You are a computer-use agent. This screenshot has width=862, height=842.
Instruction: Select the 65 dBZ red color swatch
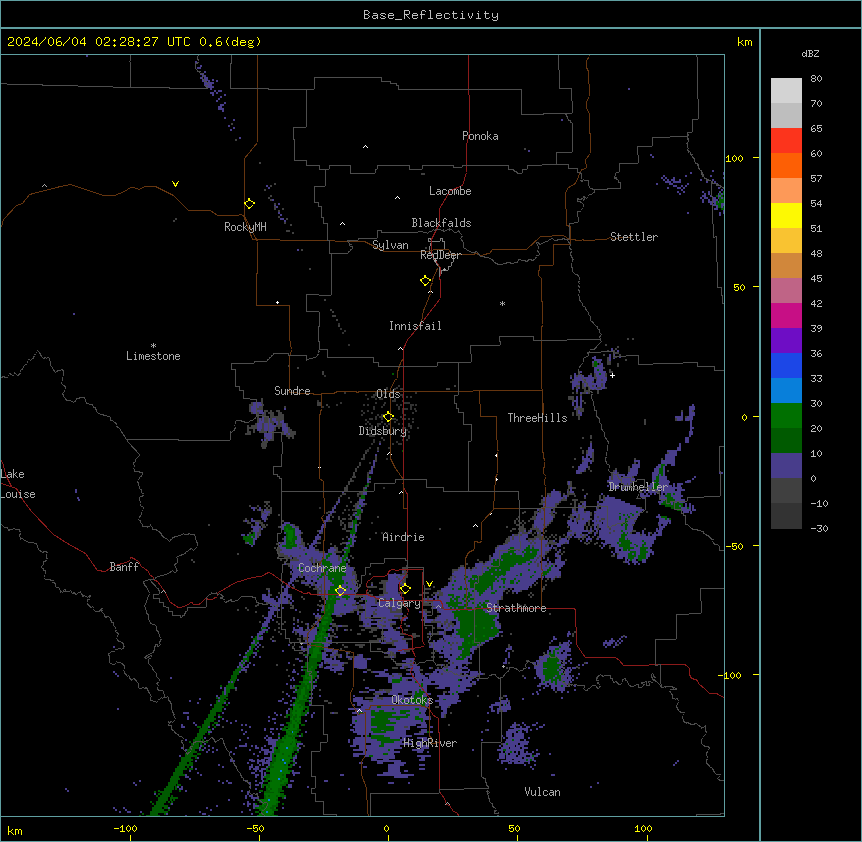click(786, 141)
